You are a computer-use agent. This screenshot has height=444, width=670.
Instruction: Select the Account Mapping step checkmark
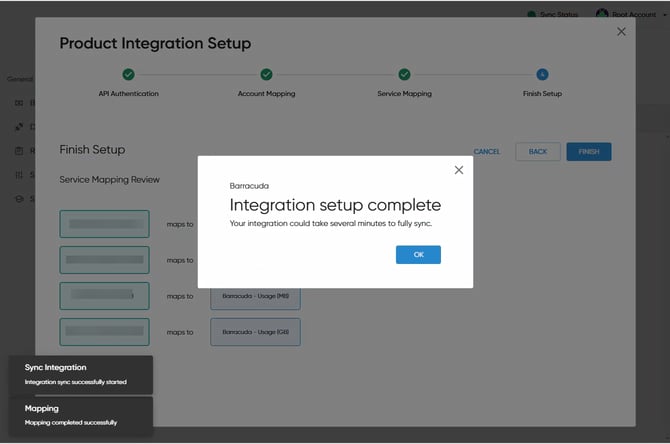(266, 74)
